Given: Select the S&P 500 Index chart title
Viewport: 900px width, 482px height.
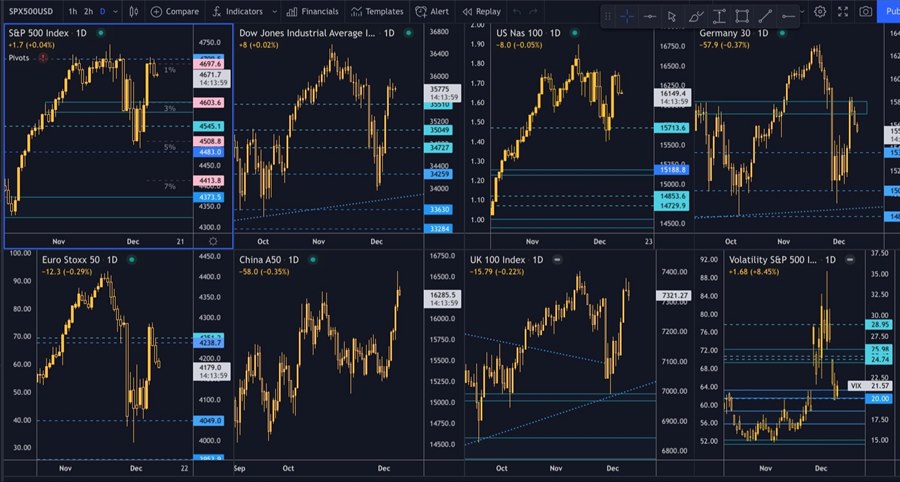Looking at the screenshot, I should tap(40, 33).
